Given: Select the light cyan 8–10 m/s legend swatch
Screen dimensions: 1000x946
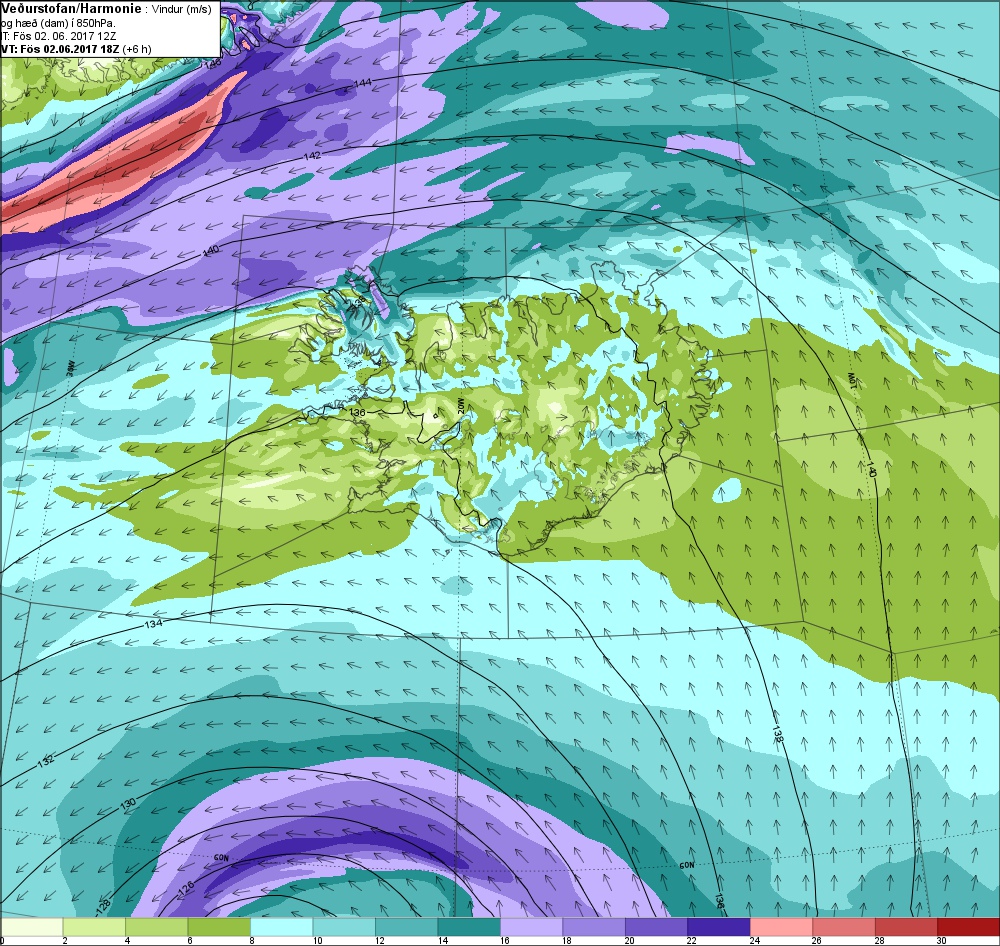Looking at the screenshot, I should [x=282, y=927].
